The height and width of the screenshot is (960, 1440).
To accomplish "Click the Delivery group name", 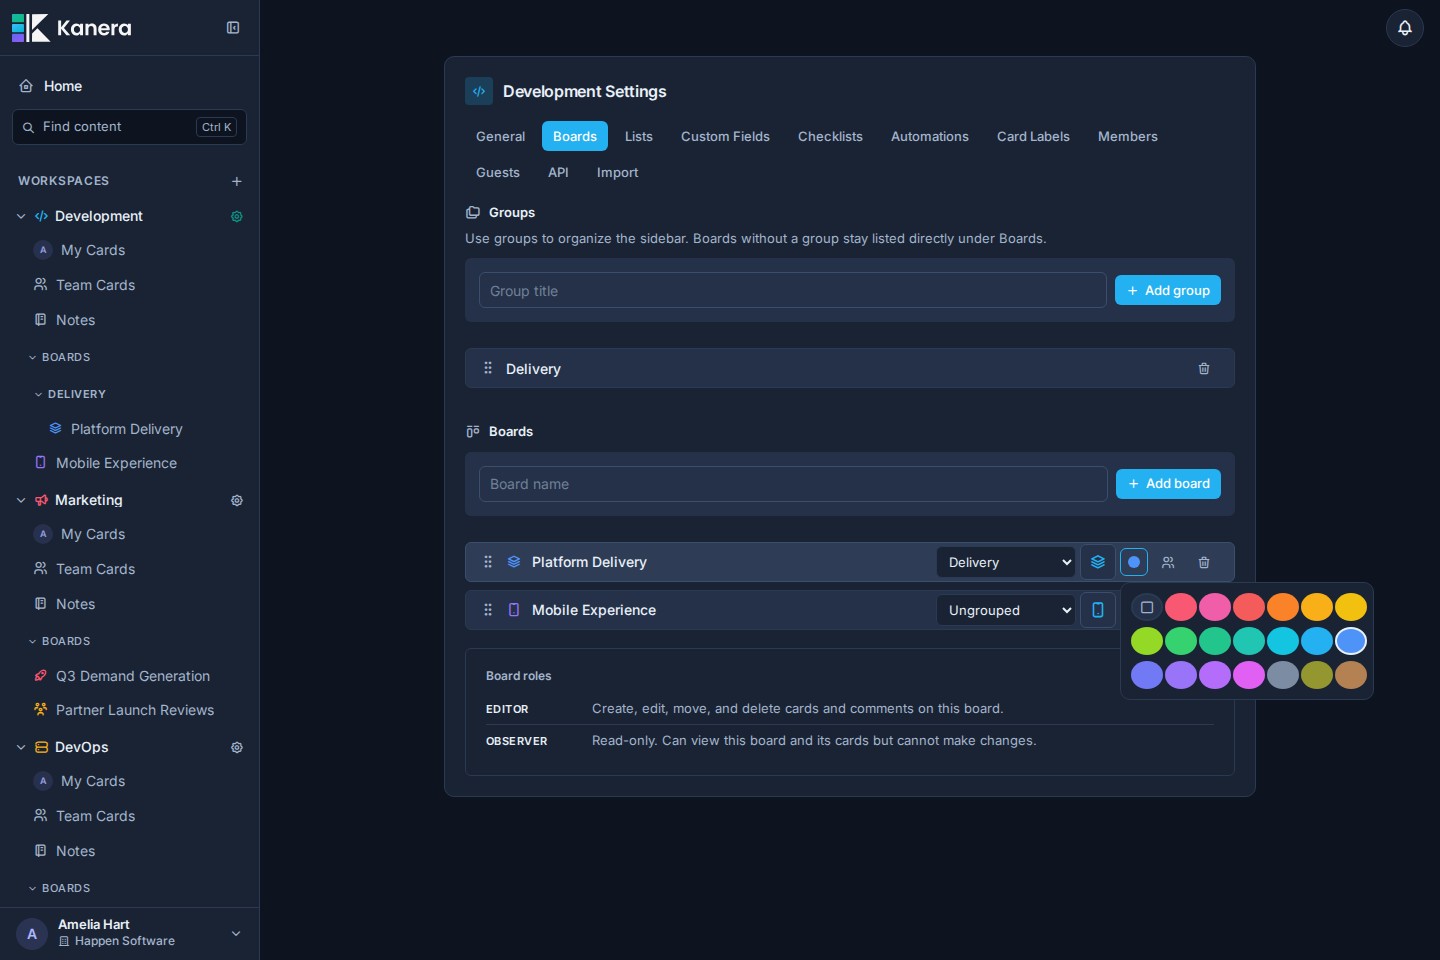I will [533, 369].
